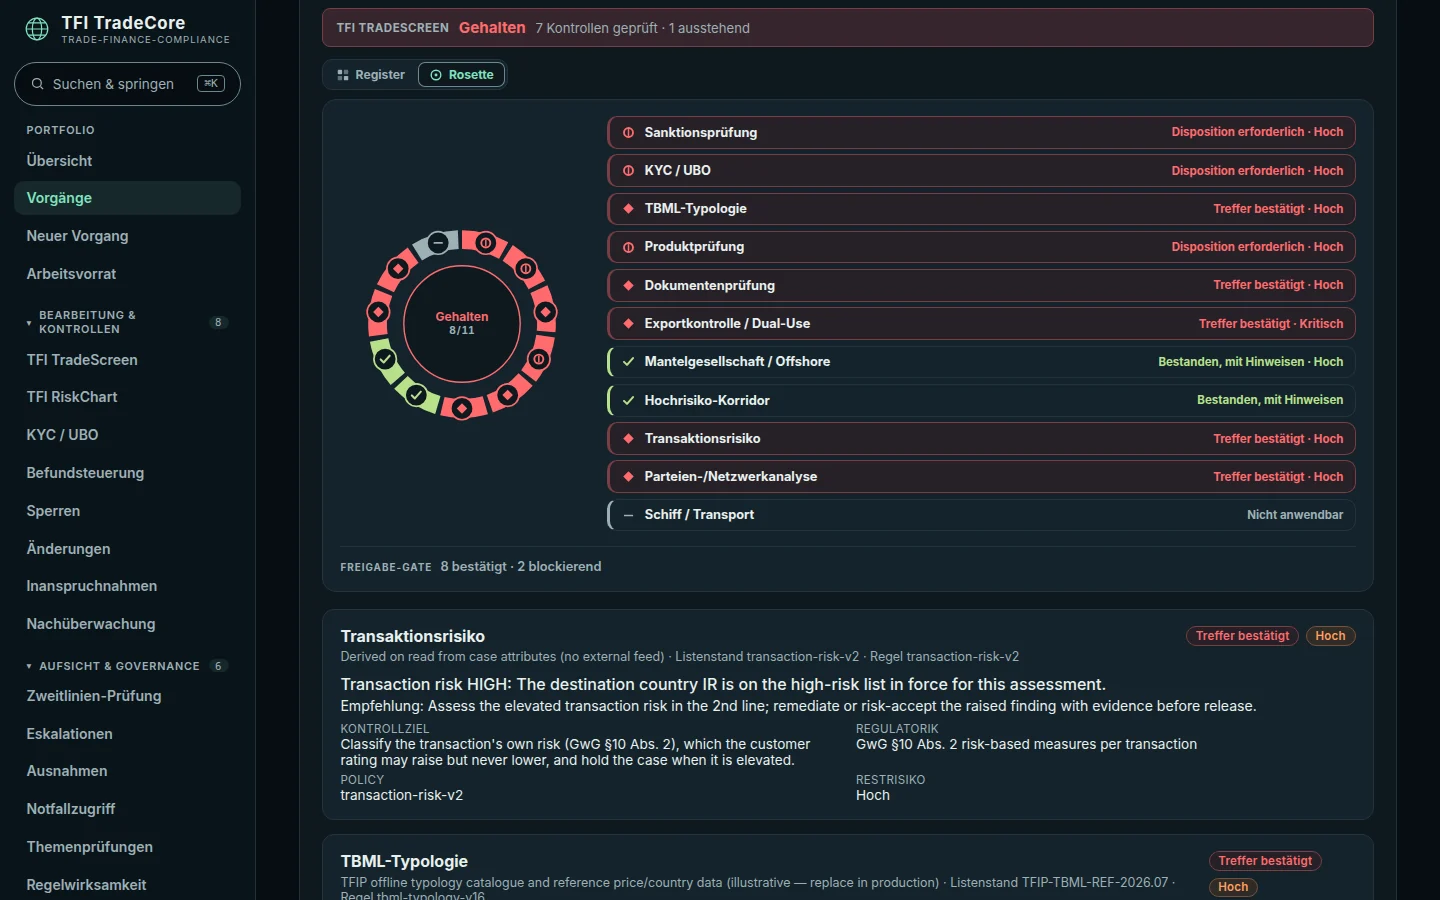This screenshot has height=900, width=1440.
Task: Navigate to Befundsteuerung in the sidebar
Action: click(127, 473)
